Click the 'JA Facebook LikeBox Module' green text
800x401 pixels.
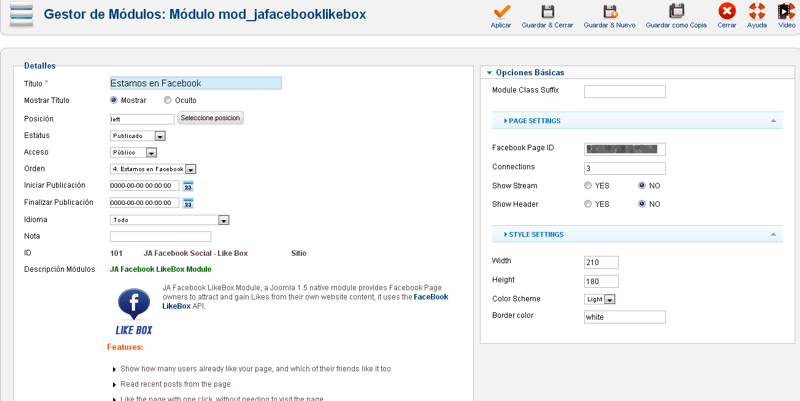pos(161,269)
